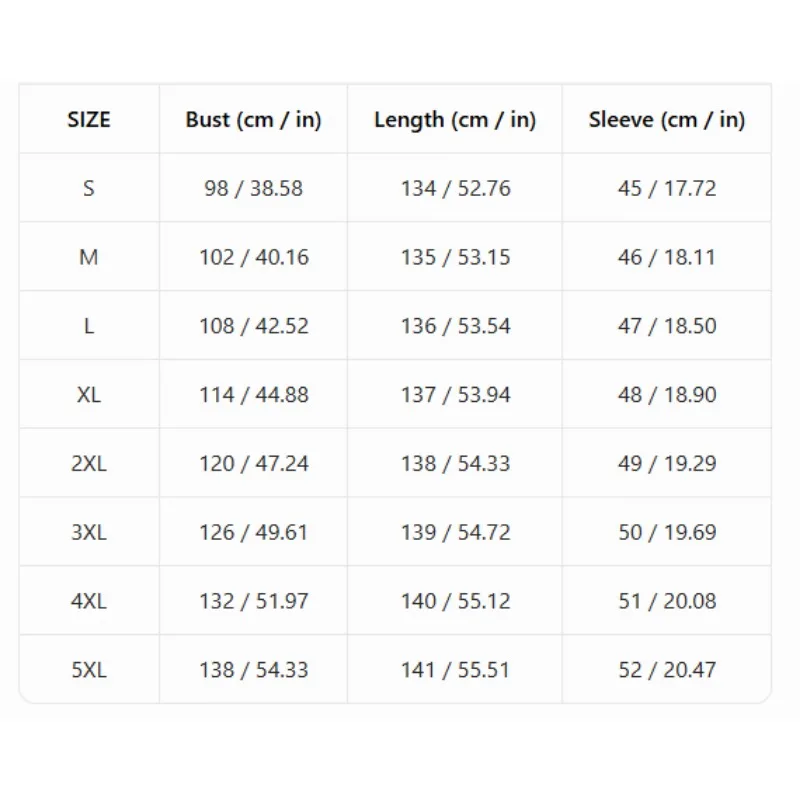The width and height of the screenshot is (800, 800).
Task: Click bust value 98 / 38.58
Action: pyautogui.click(x=254, y=188)
